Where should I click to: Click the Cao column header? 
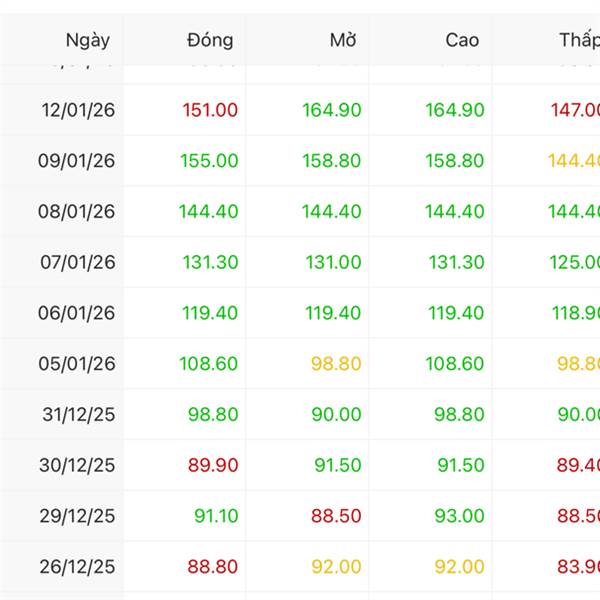462,40
